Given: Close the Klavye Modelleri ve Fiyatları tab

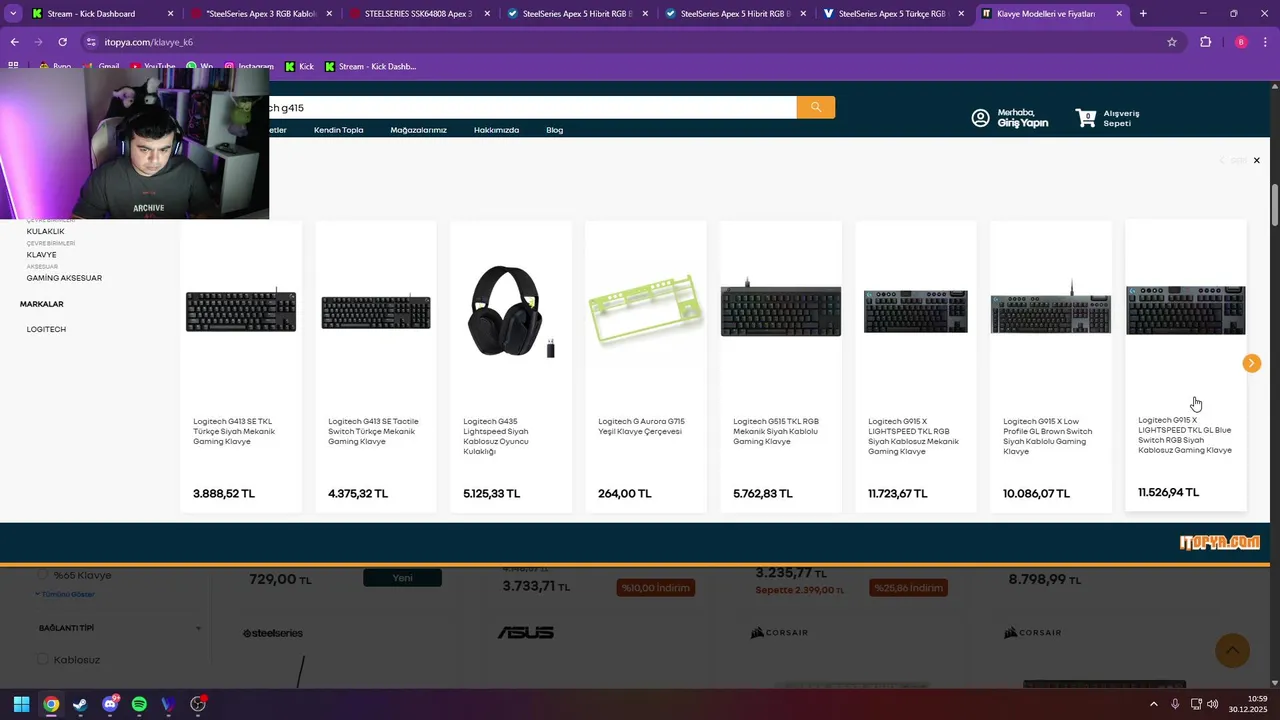Looking at the screenshot, I should tap(1119, 14).
